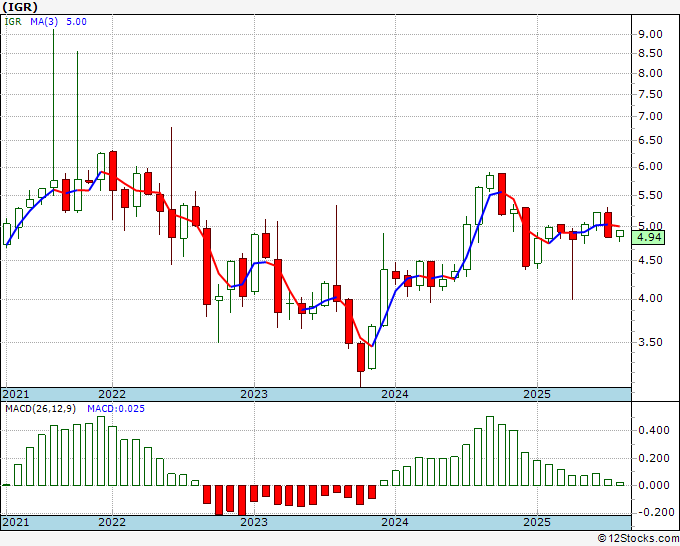680x546 pixels.
Task: Click the 4.00 price axis label
Action: click(x=650, y=298)
